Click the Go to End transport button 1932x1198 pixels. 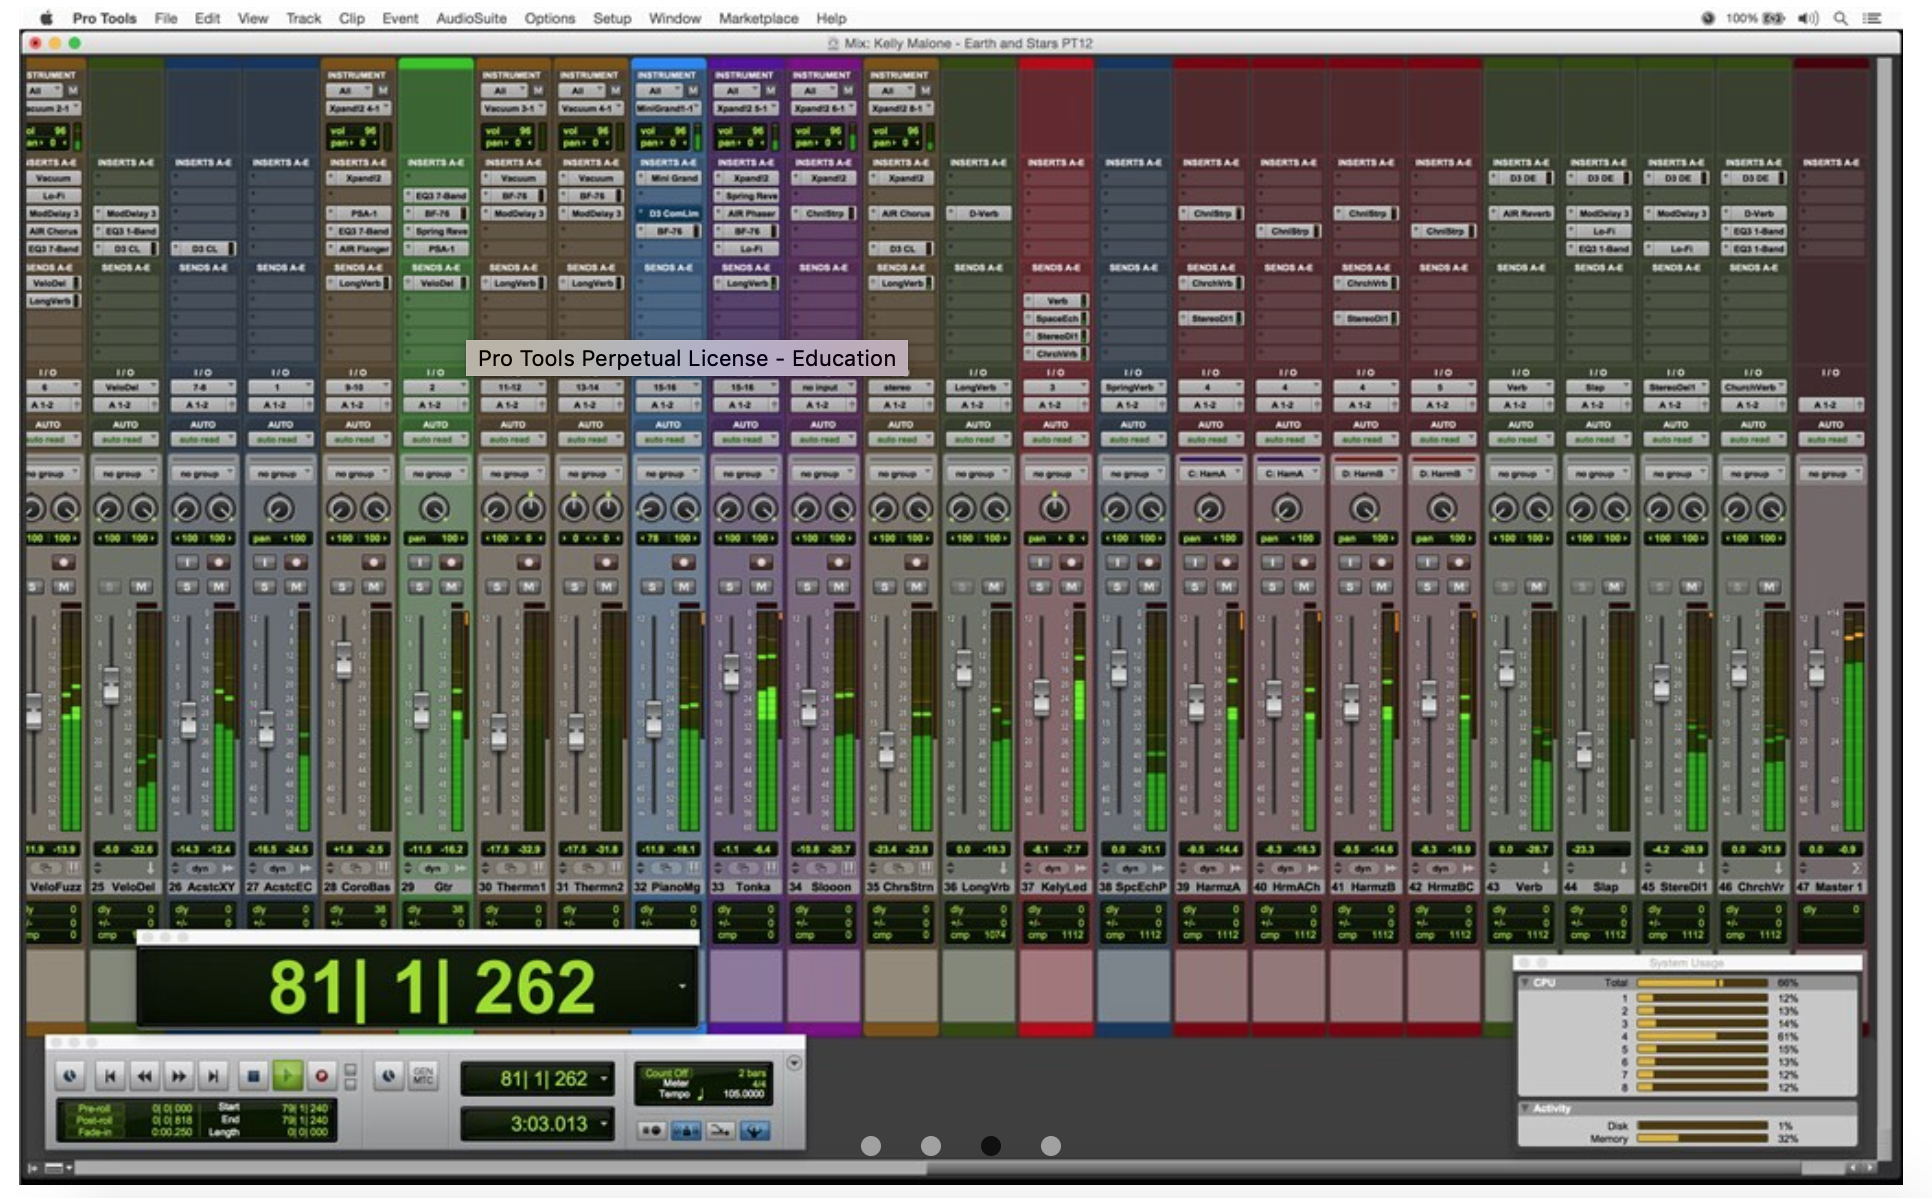point(213,1076)
